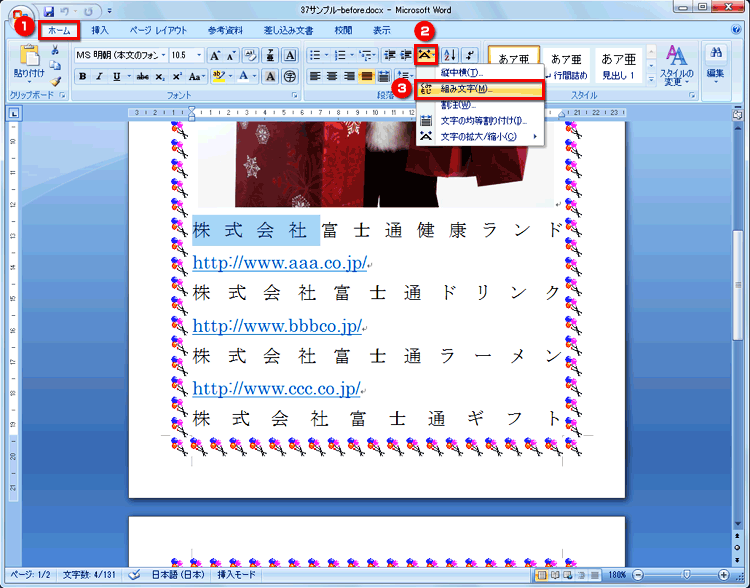Image resolution: width=750 pixels, height=588 pixels.
Task: Click the Sort (A-Z) icon
Action: [450, 55]
